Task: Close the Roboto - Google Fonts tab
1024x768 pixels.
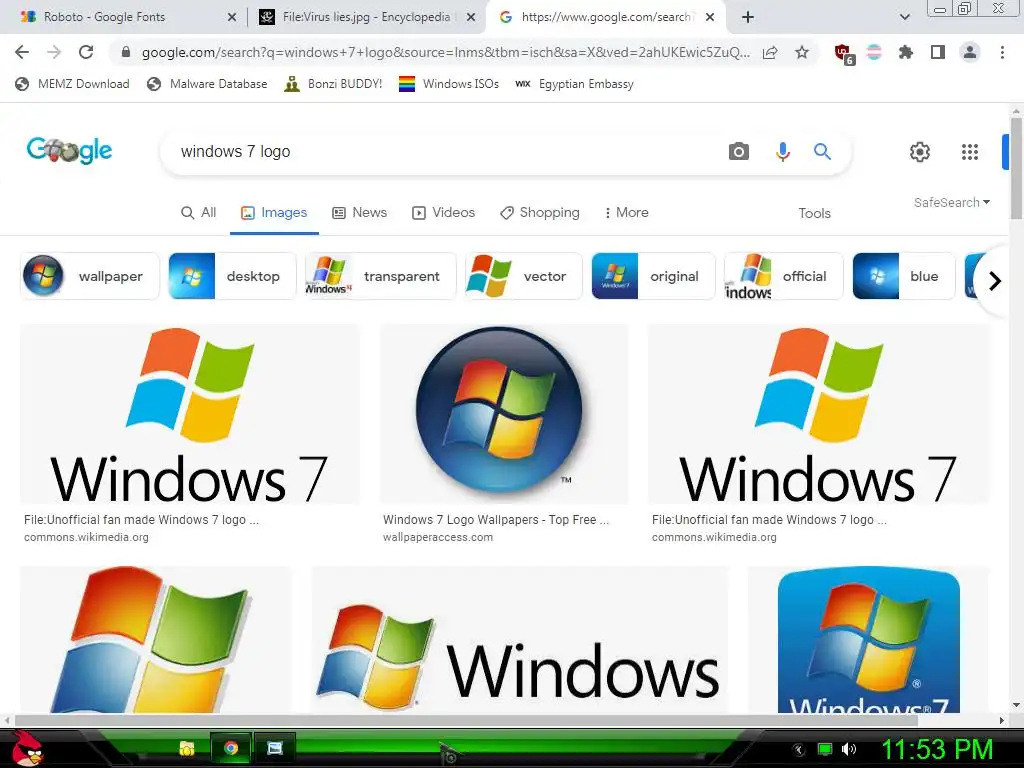Action: [232, 17]
